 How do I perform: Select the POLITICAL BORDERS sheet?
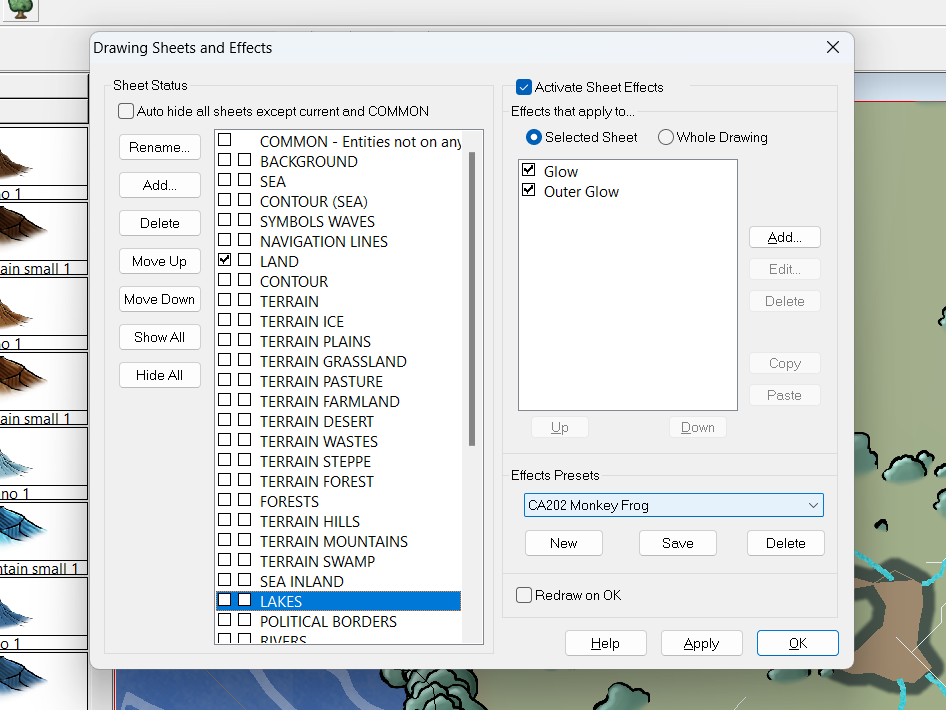coord(328,621)
